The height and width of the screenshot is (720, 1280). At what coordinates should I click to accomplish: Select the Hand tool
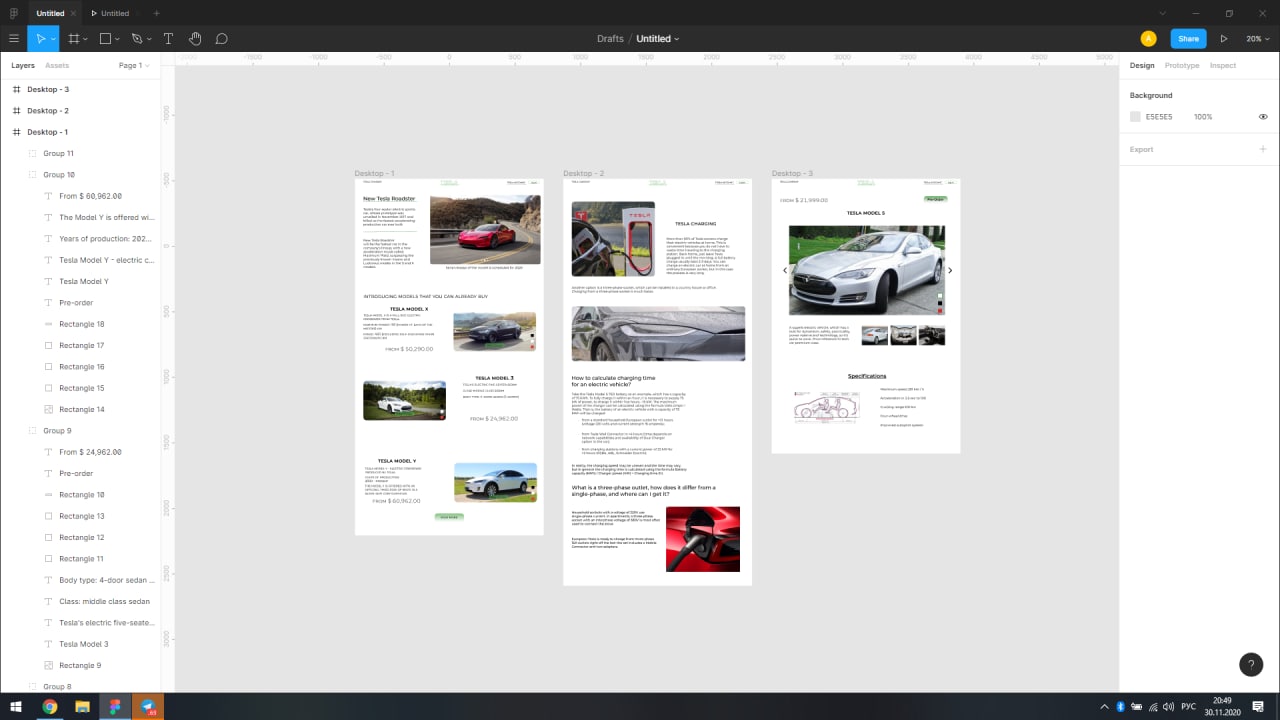(x=195, y=39)
